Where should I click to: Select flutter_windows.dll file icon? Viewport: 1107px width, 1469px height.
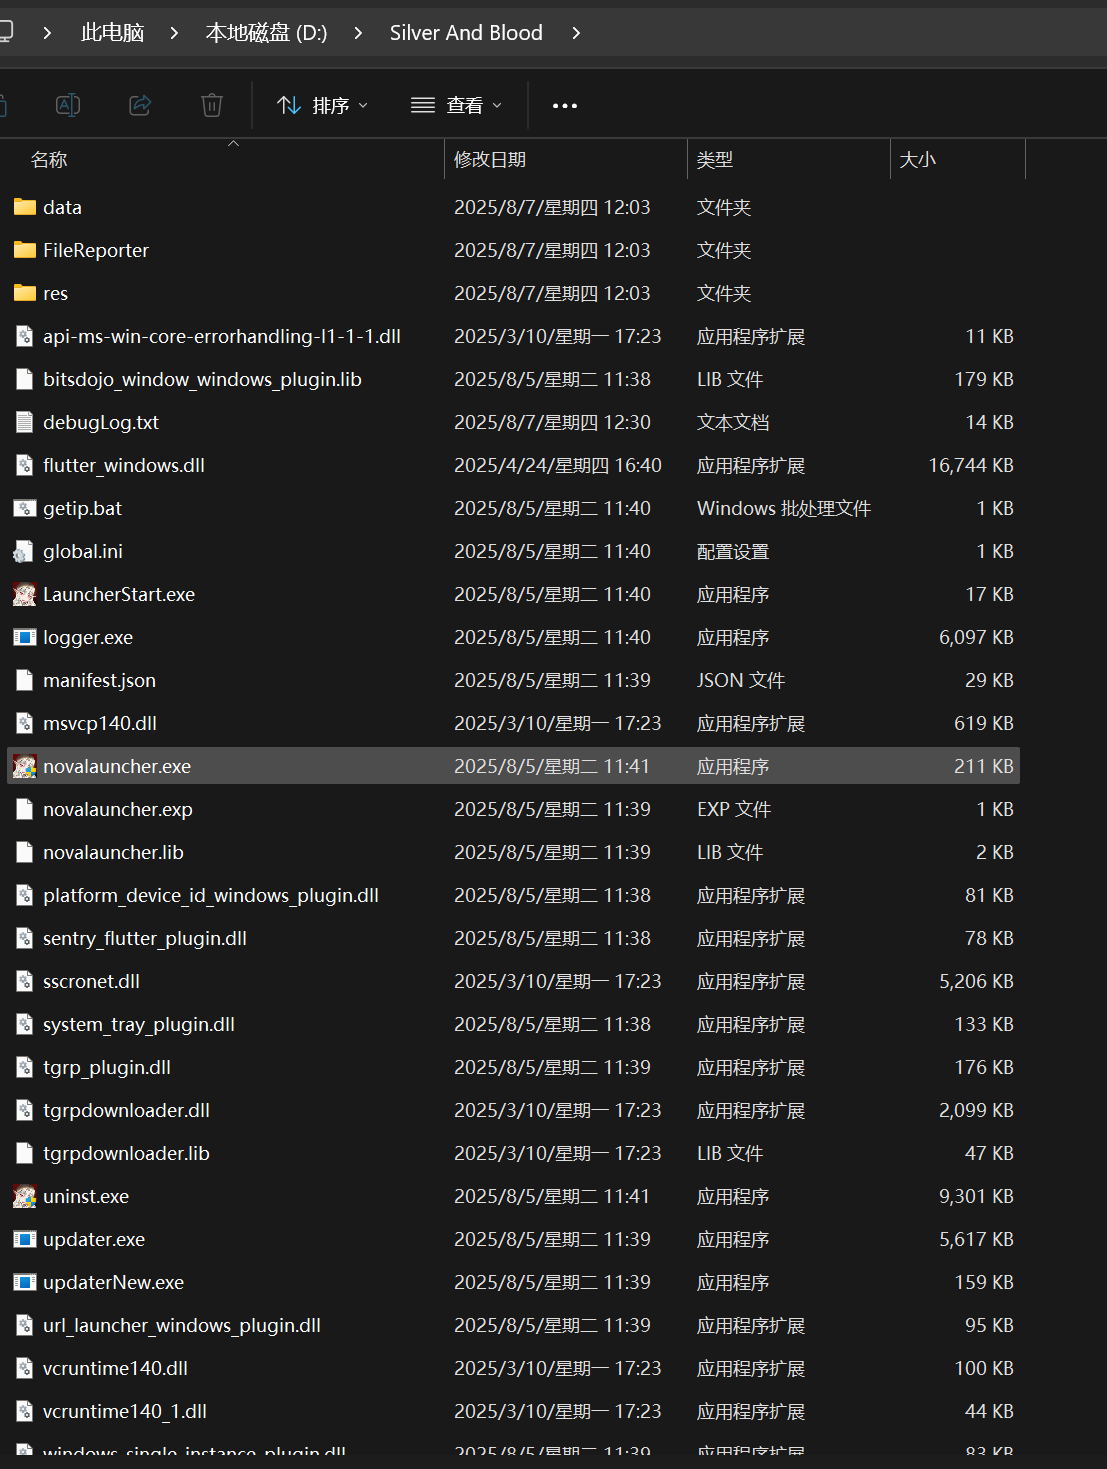(25, 465)
